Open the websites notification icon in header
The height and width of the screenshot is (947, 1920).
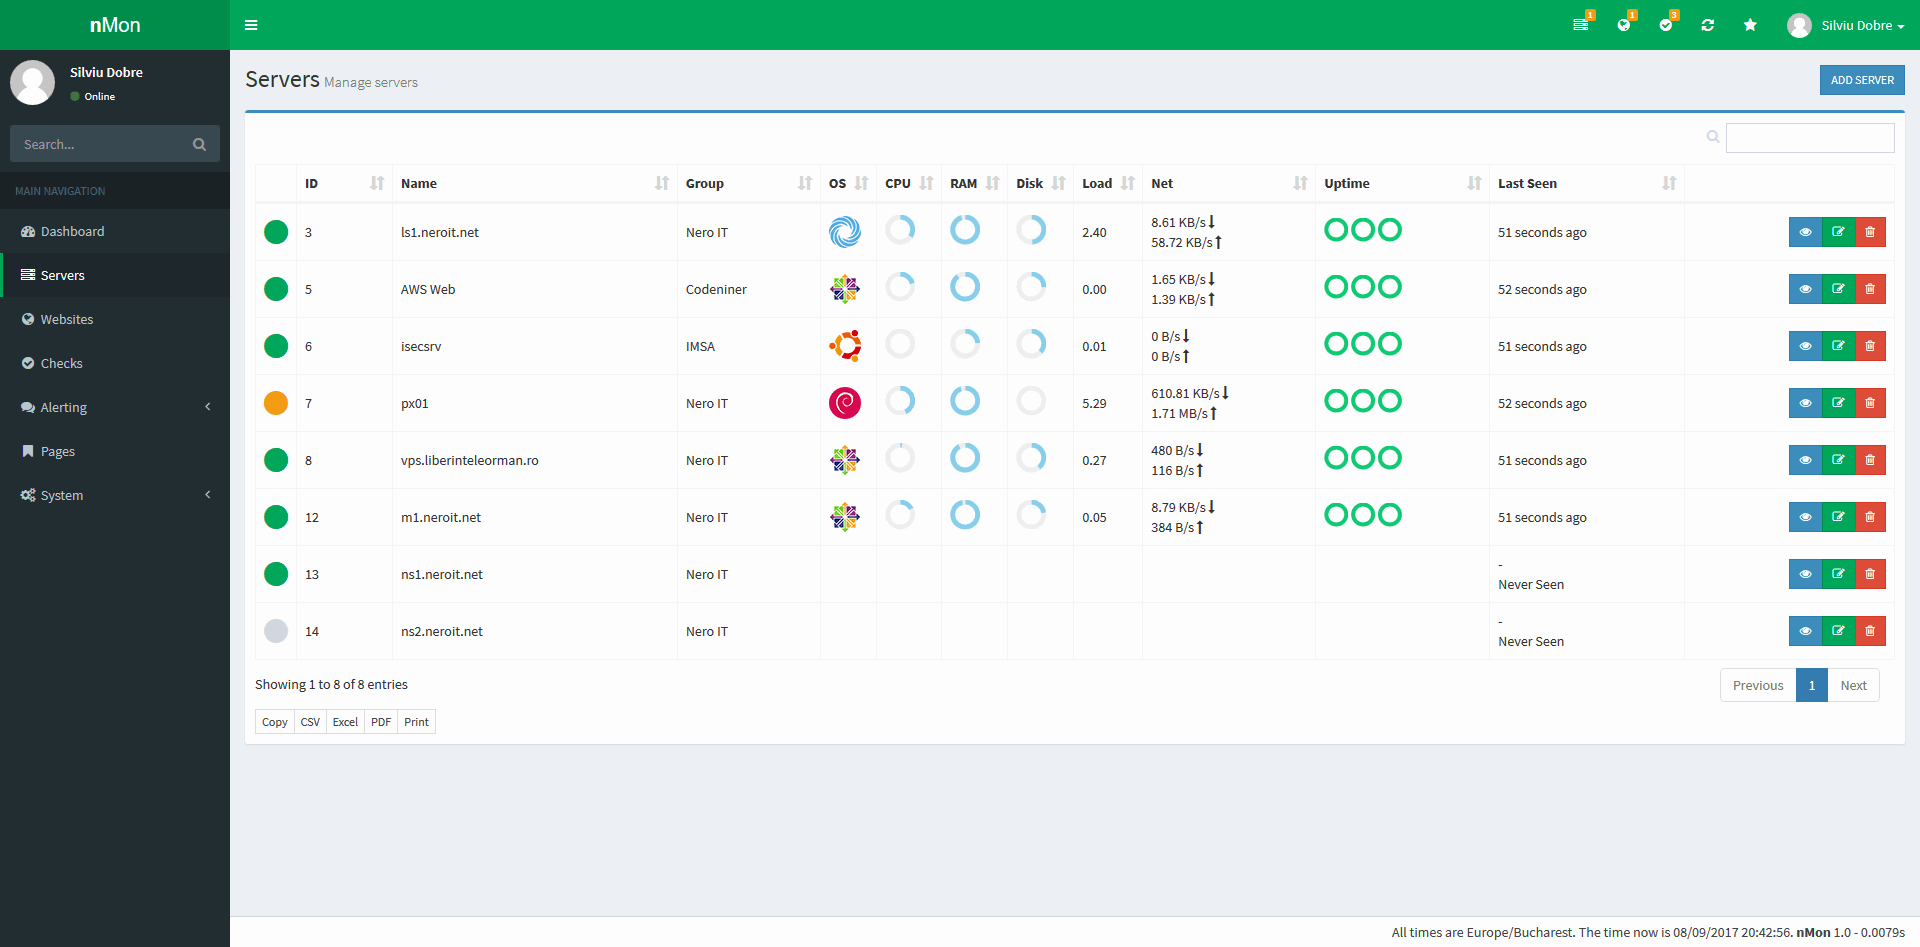tap(1624, 25)
